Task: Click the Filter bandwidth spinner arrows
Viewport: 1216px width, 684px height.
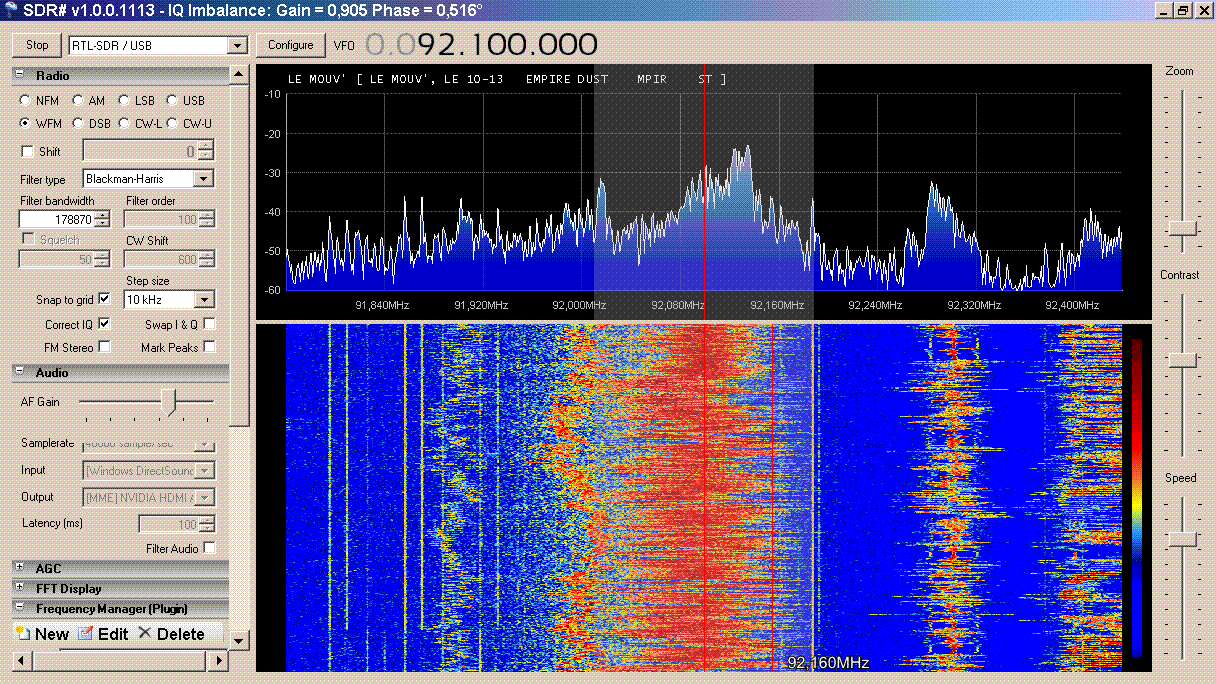Action: (101, 219)
